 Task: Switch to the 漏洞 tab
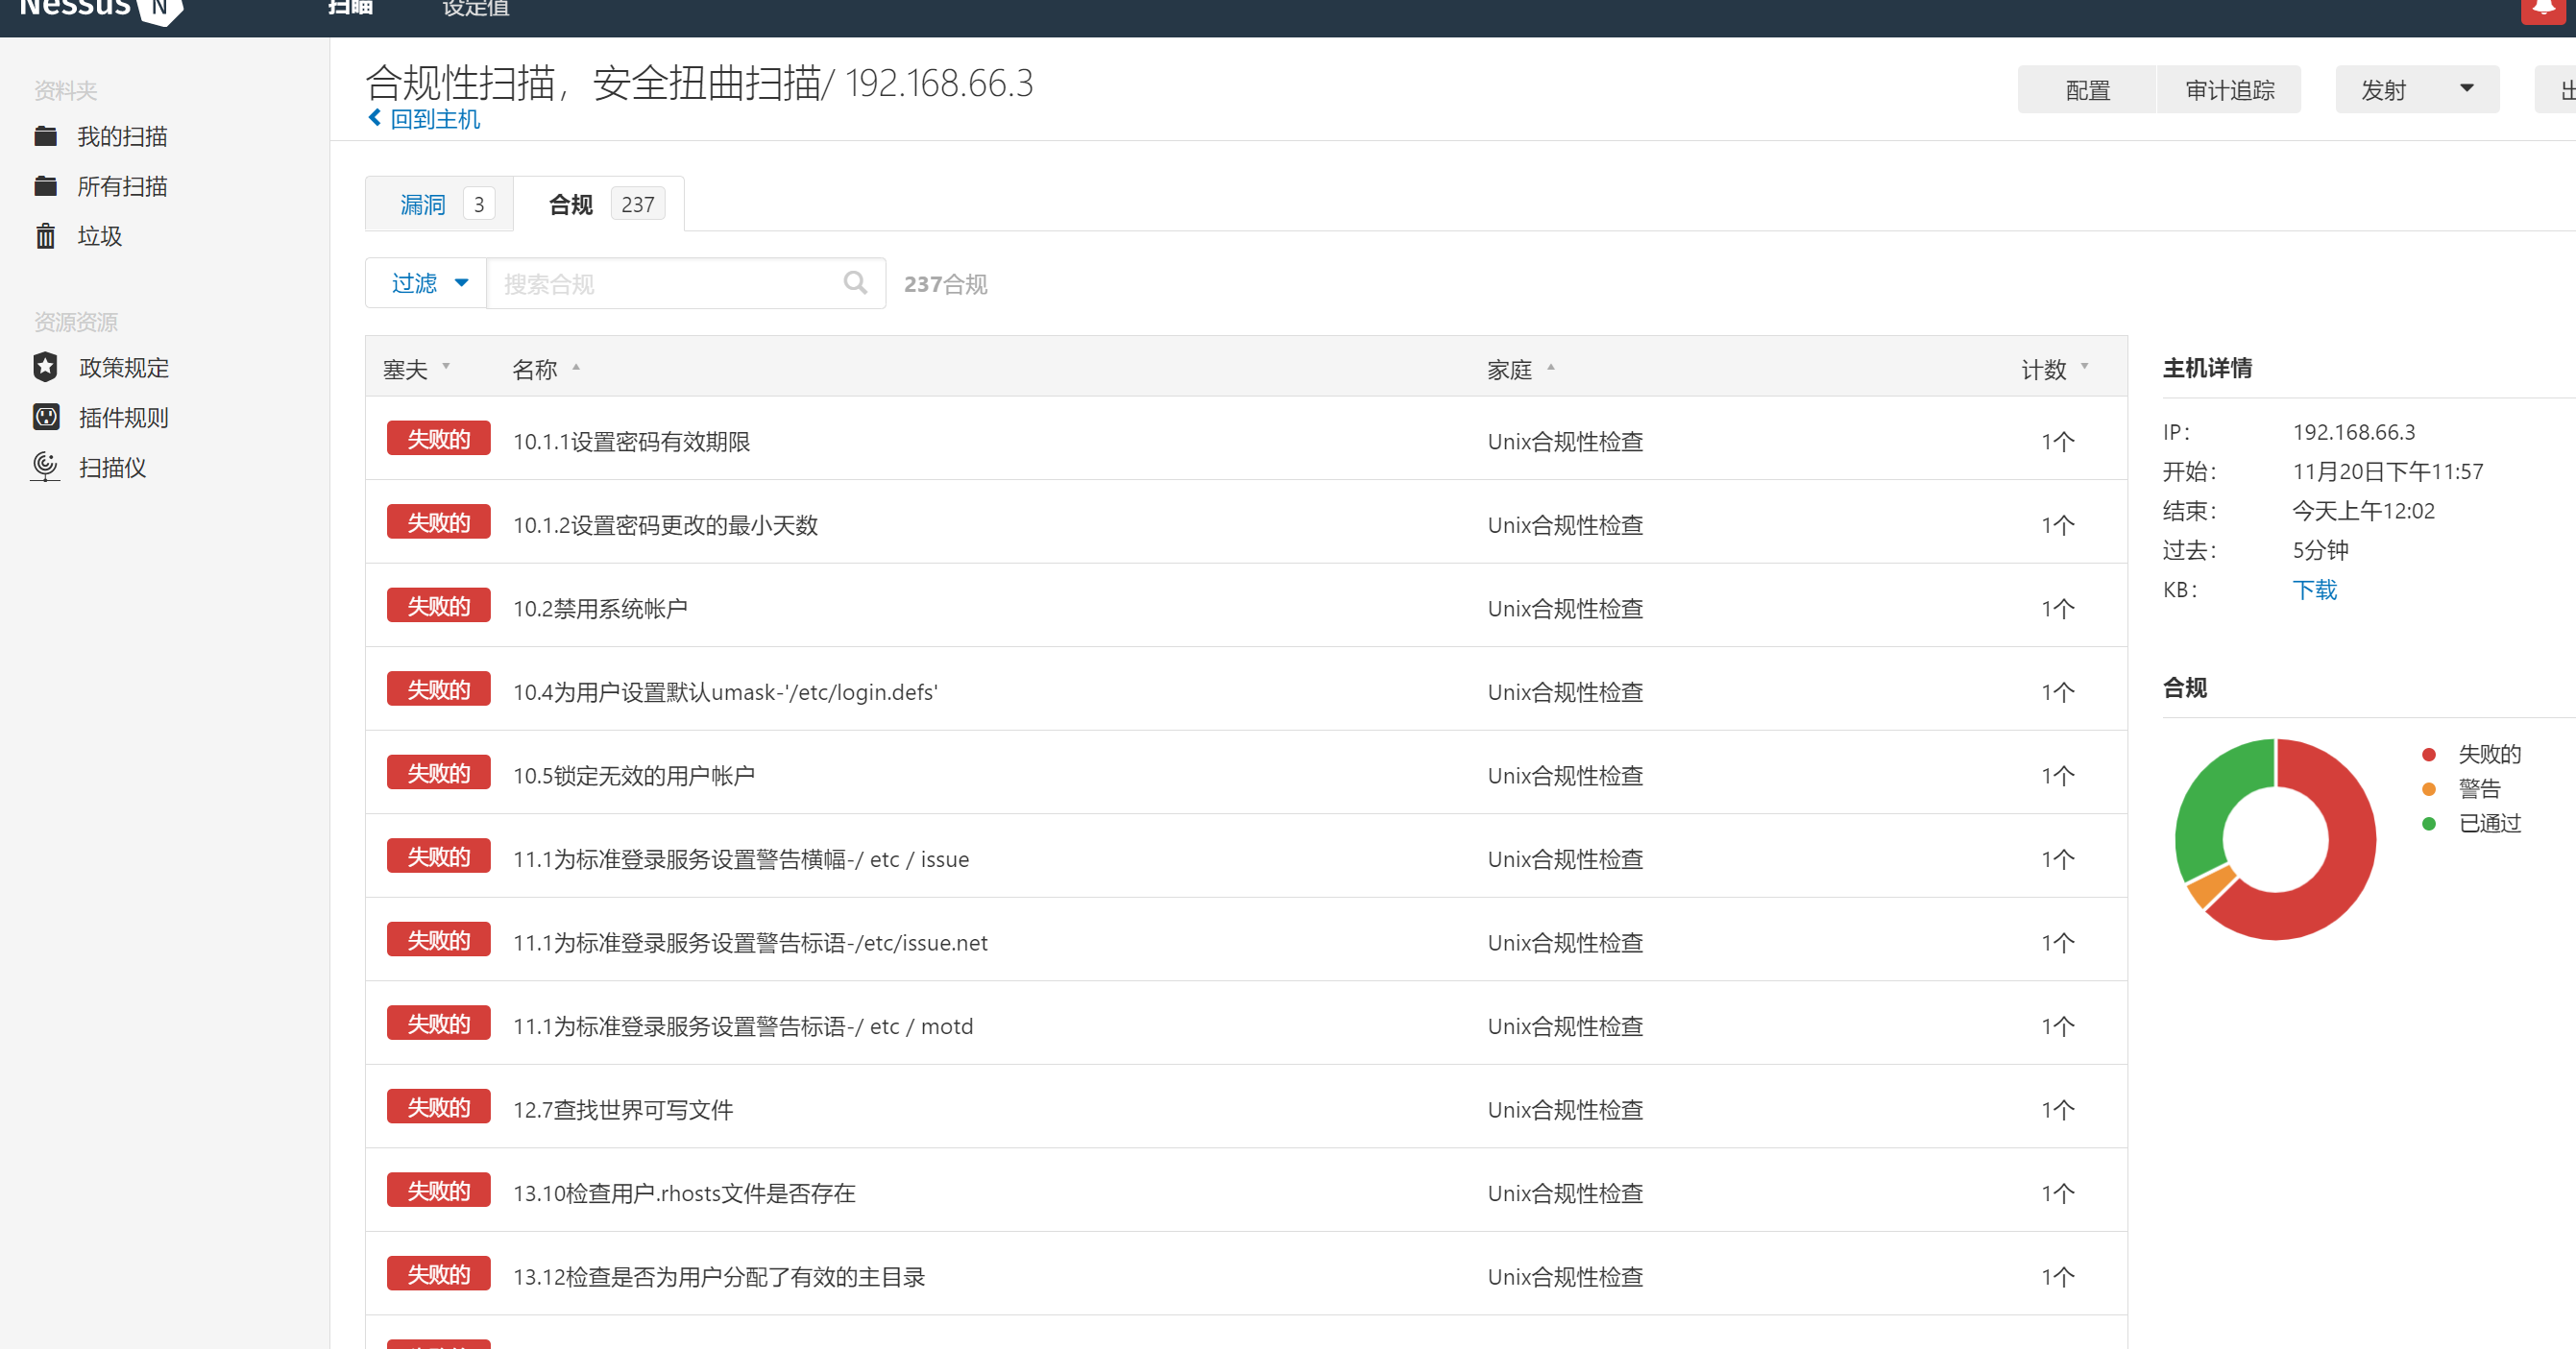[x=439, y=204]
